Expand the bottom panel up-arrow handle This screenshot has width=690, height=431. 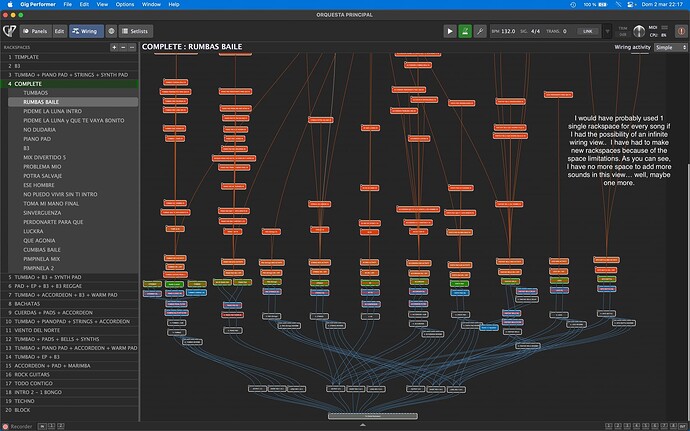point(363,425)
